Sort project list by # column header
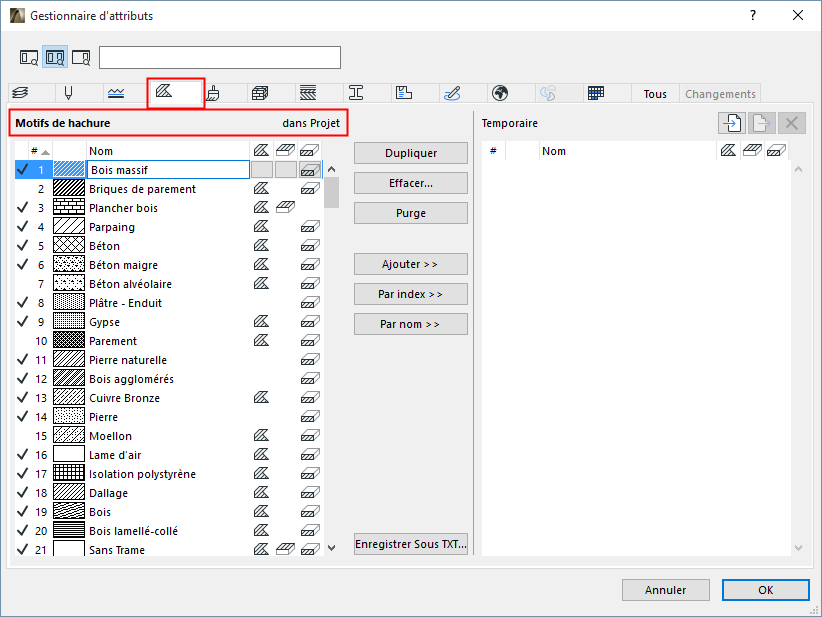Screen dimensions: 822x617 (40, 151)
